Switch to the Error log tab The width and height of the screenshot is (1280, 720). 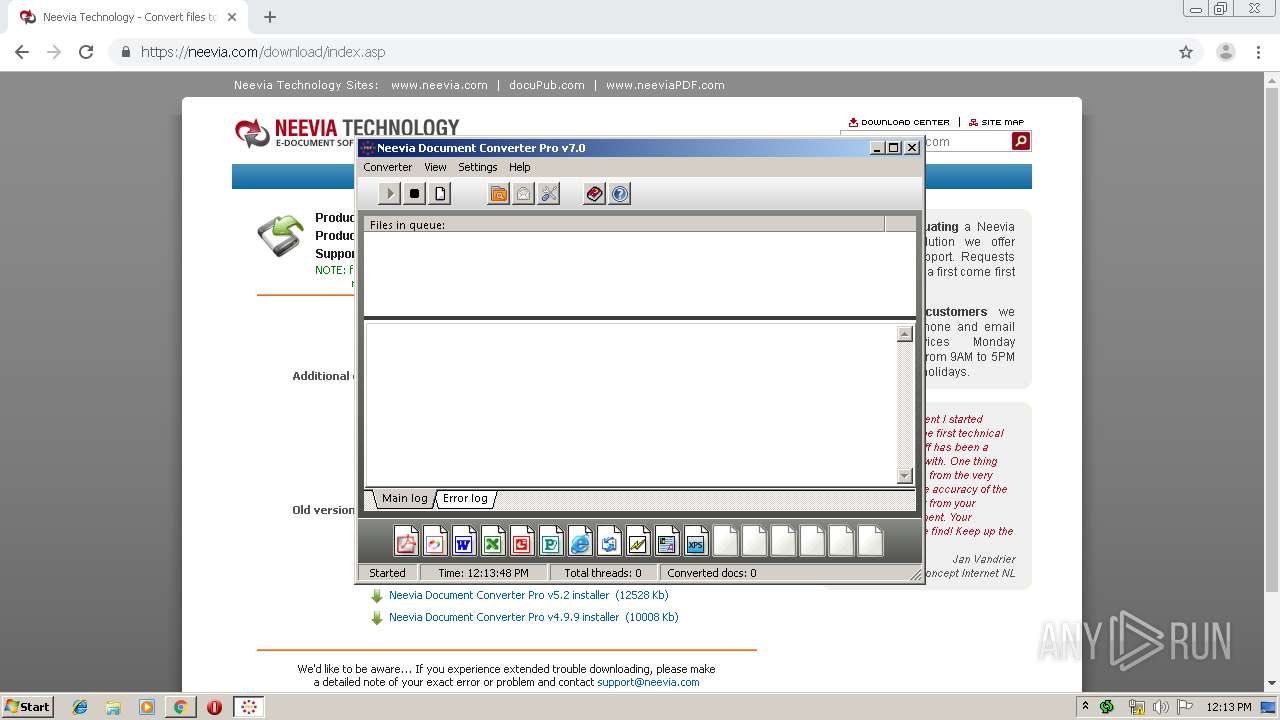pos(465,498)
